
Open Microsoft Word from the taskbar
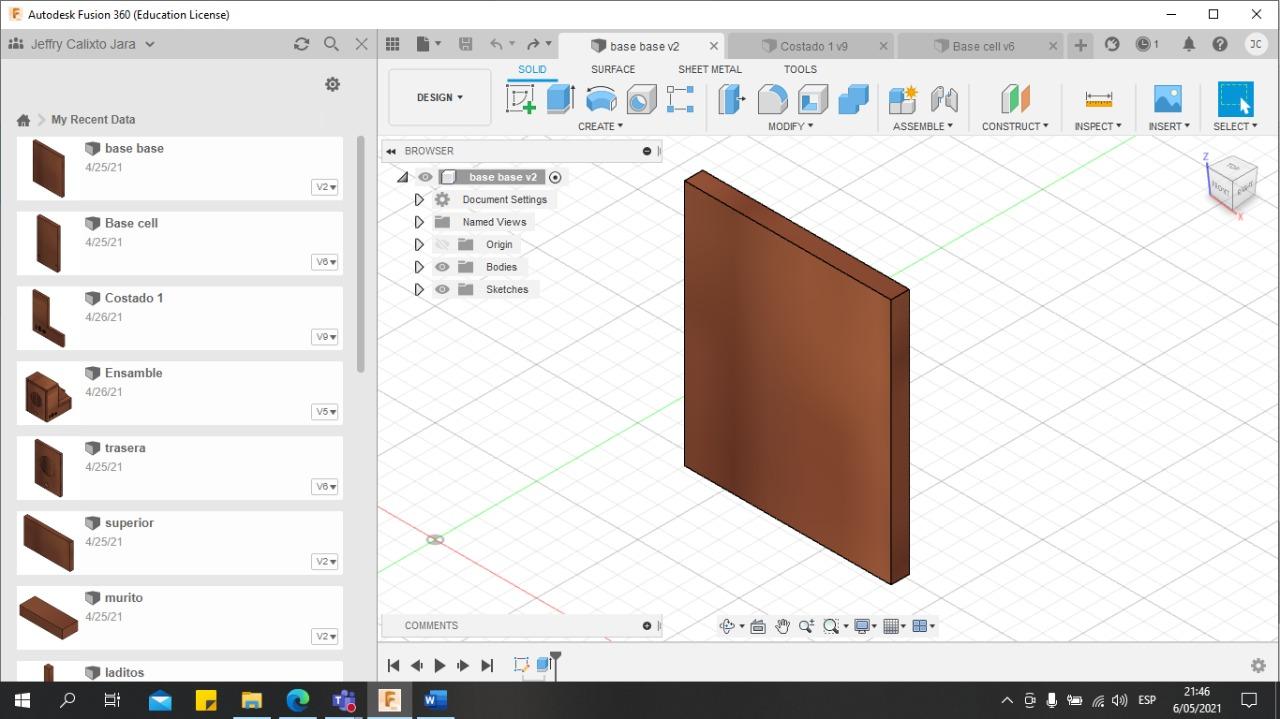(435, 700)
